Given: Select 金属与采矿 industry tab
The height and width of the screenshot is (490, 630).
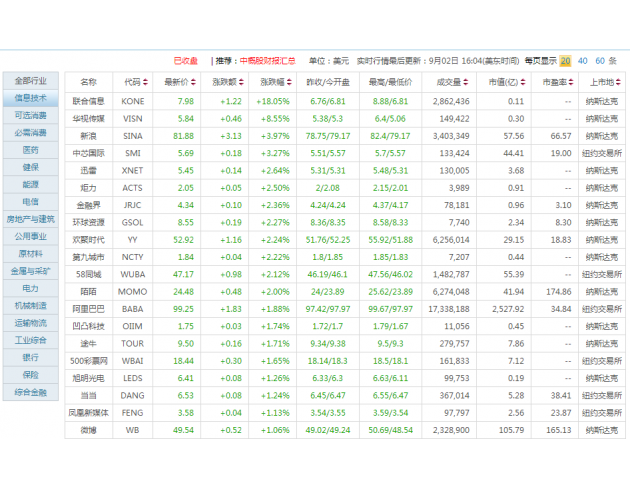Looking at the screenshot, I should click(x=31, y=271).
